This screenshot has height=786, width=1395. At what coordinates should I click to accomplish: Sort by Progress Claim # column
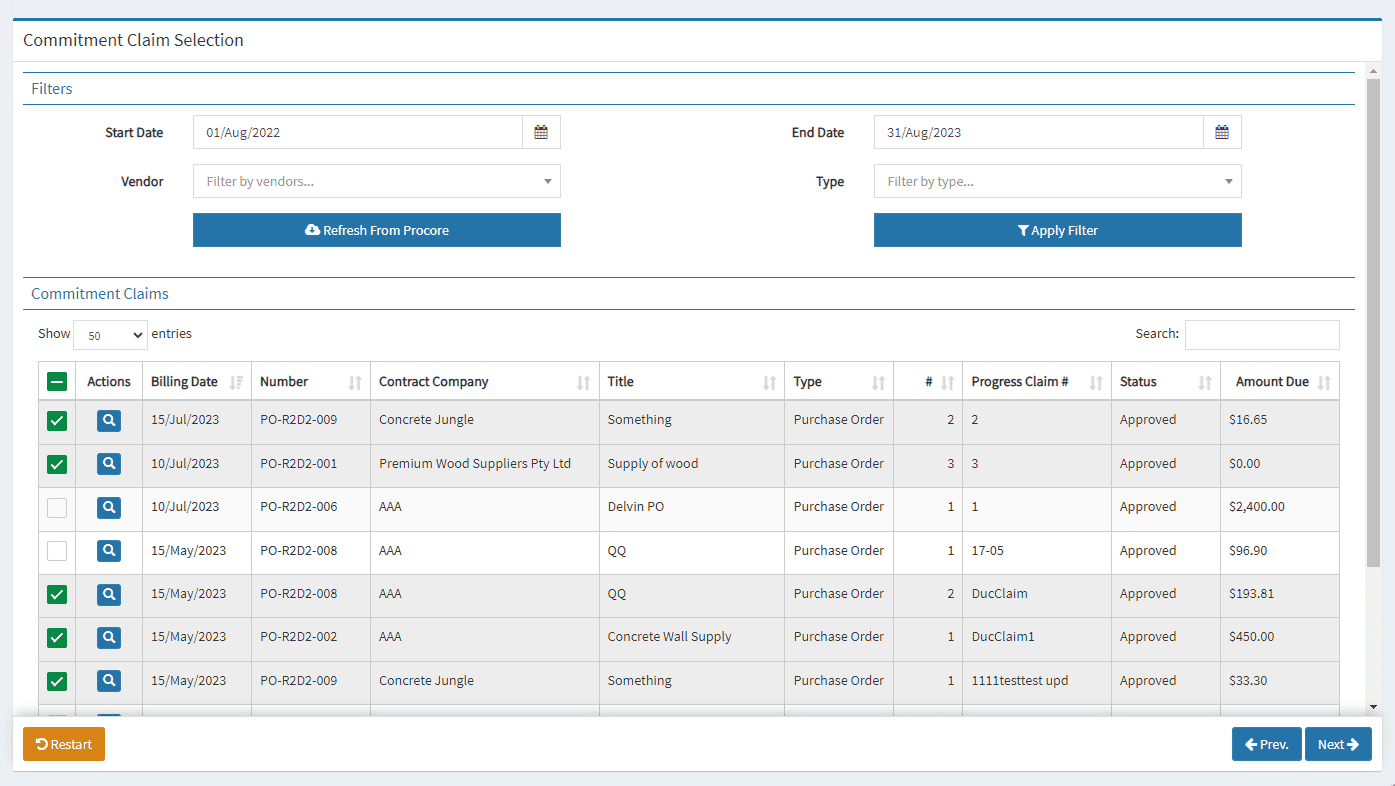point(1036,382)
